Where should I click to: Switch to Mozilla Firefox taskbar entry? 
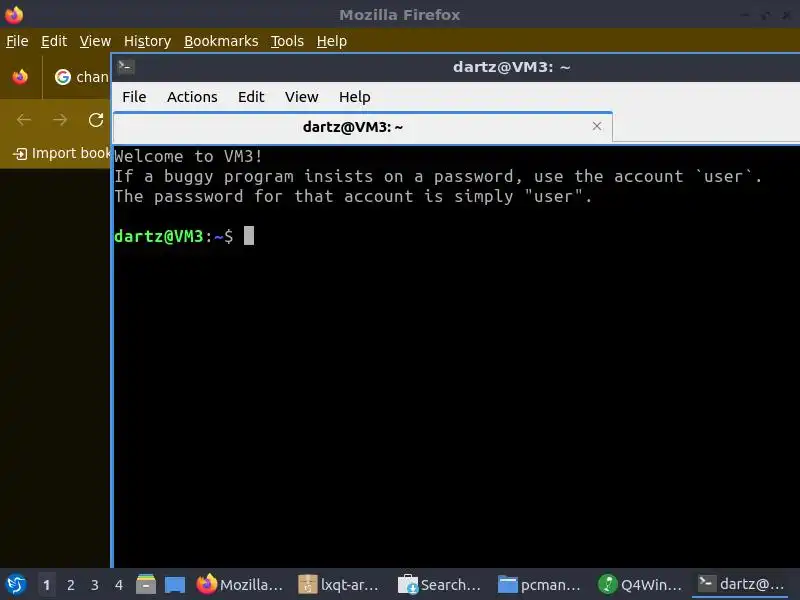pos(239,585)
